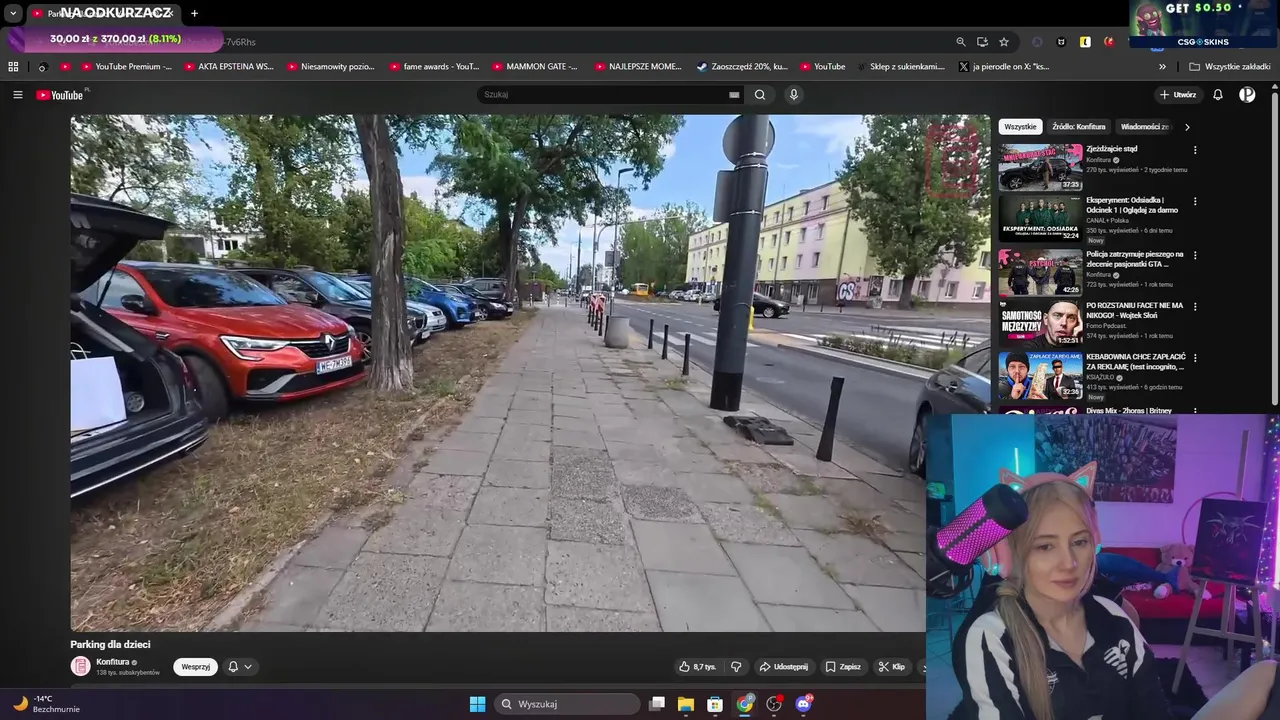Toggle notification bell dropdown beside Wesprzyj
Image resolution: width=1280 pixels, height=720 pixels.
point(239,667)
